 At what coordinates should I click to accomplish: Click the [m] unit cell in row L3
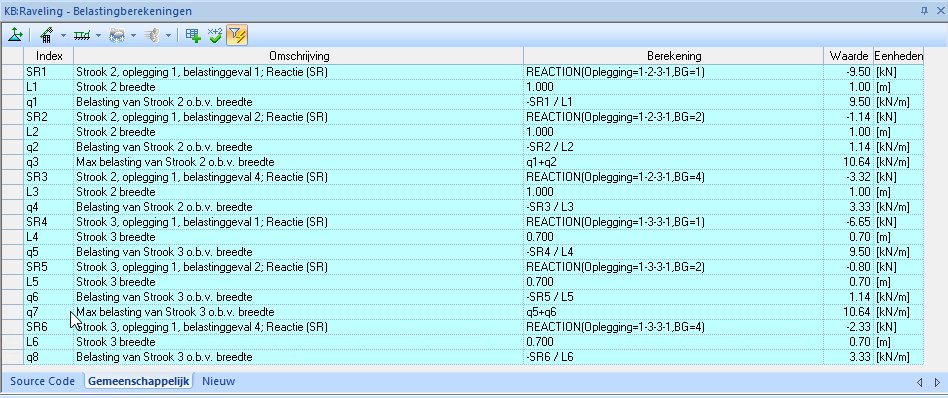point(898,192)
